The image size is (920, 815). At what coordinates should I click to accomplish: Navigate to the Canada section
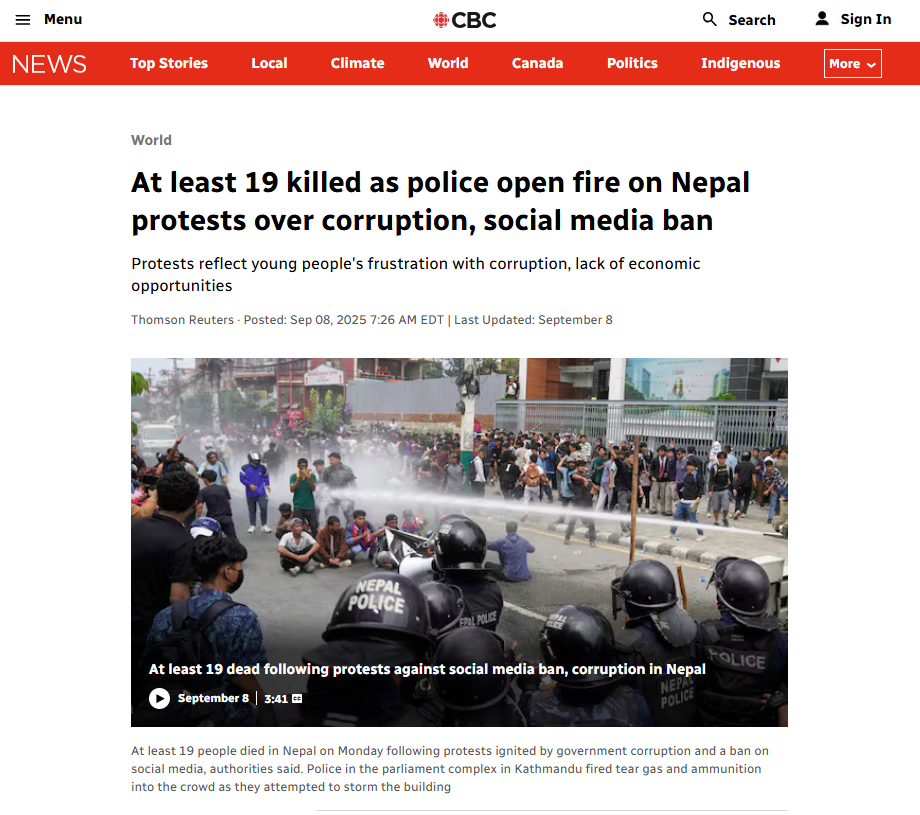pyautogui.click(x=537, y=63)
